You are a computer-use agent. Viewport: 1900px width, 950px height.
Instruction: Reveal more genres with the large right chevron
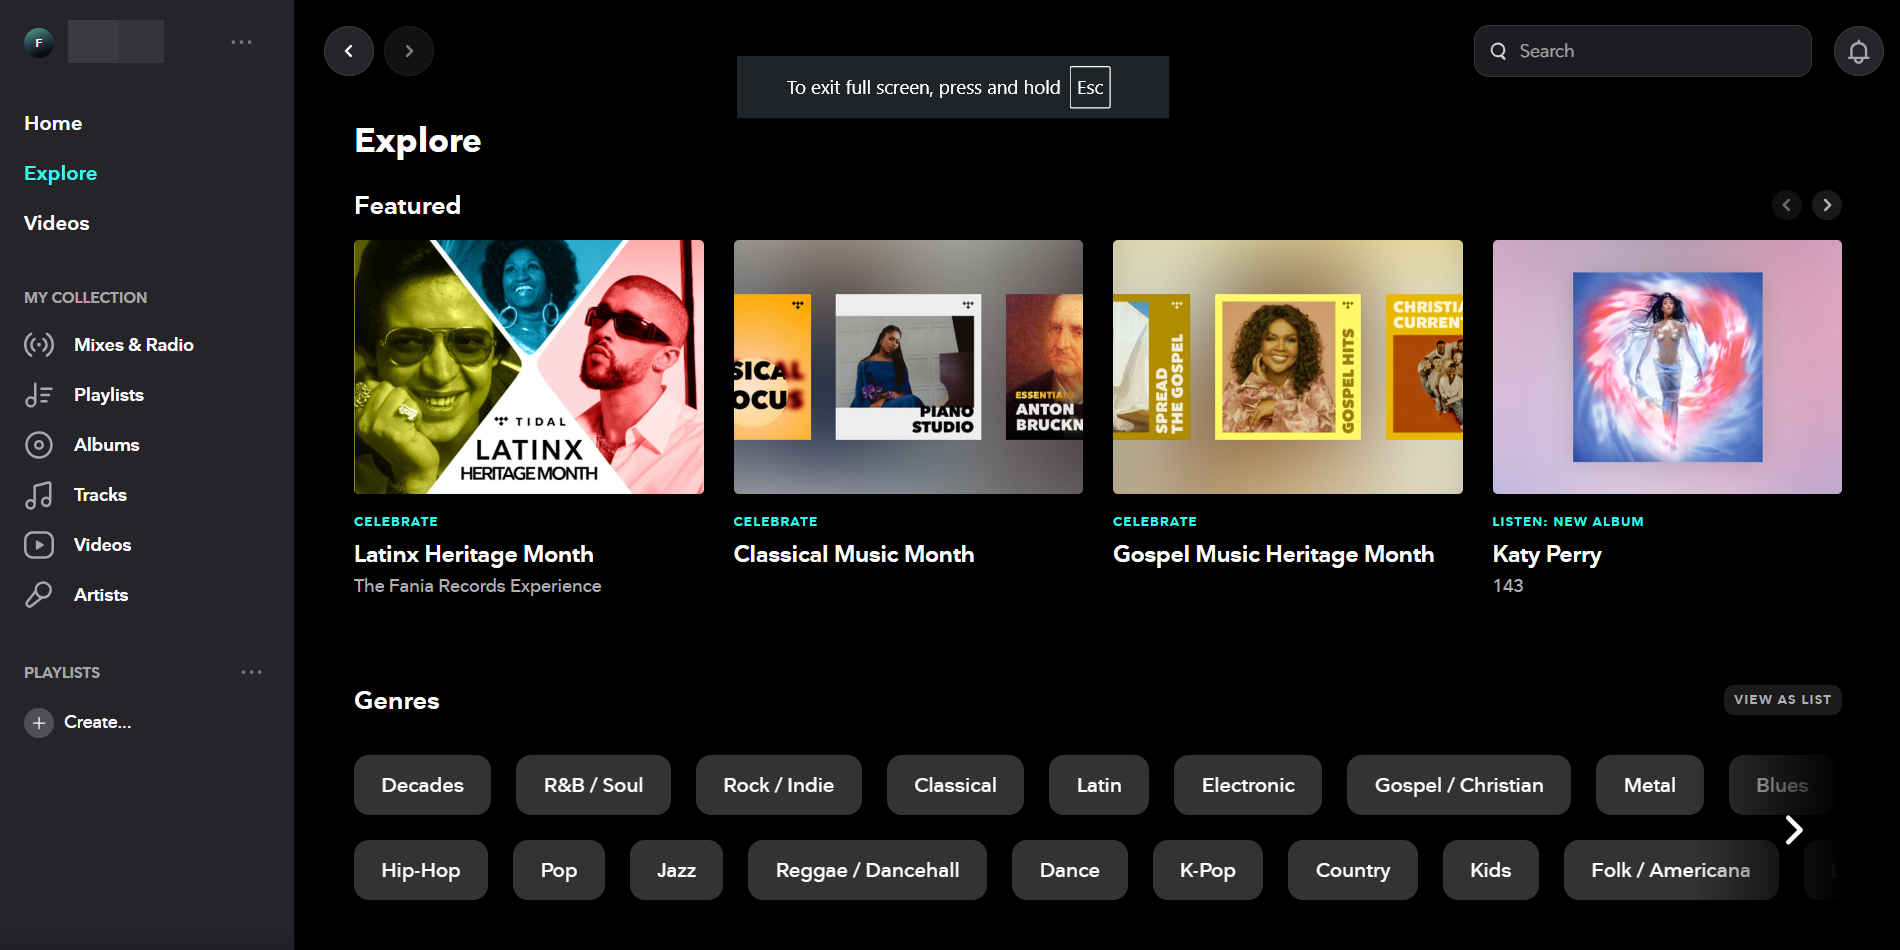pyautogui.click(x=1794, y=829)
